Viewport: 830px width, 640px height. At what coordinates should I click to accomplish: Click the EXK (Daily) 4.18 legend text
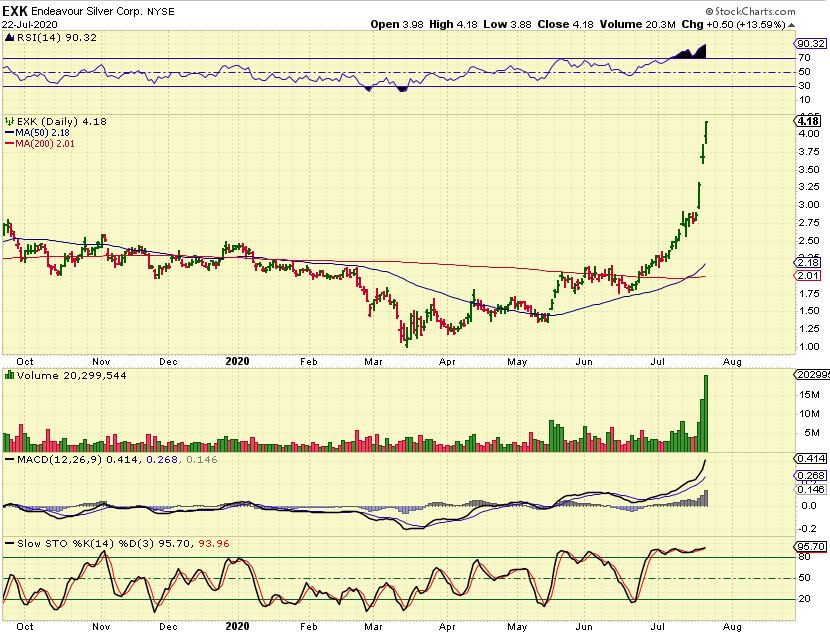pos(61,121)
